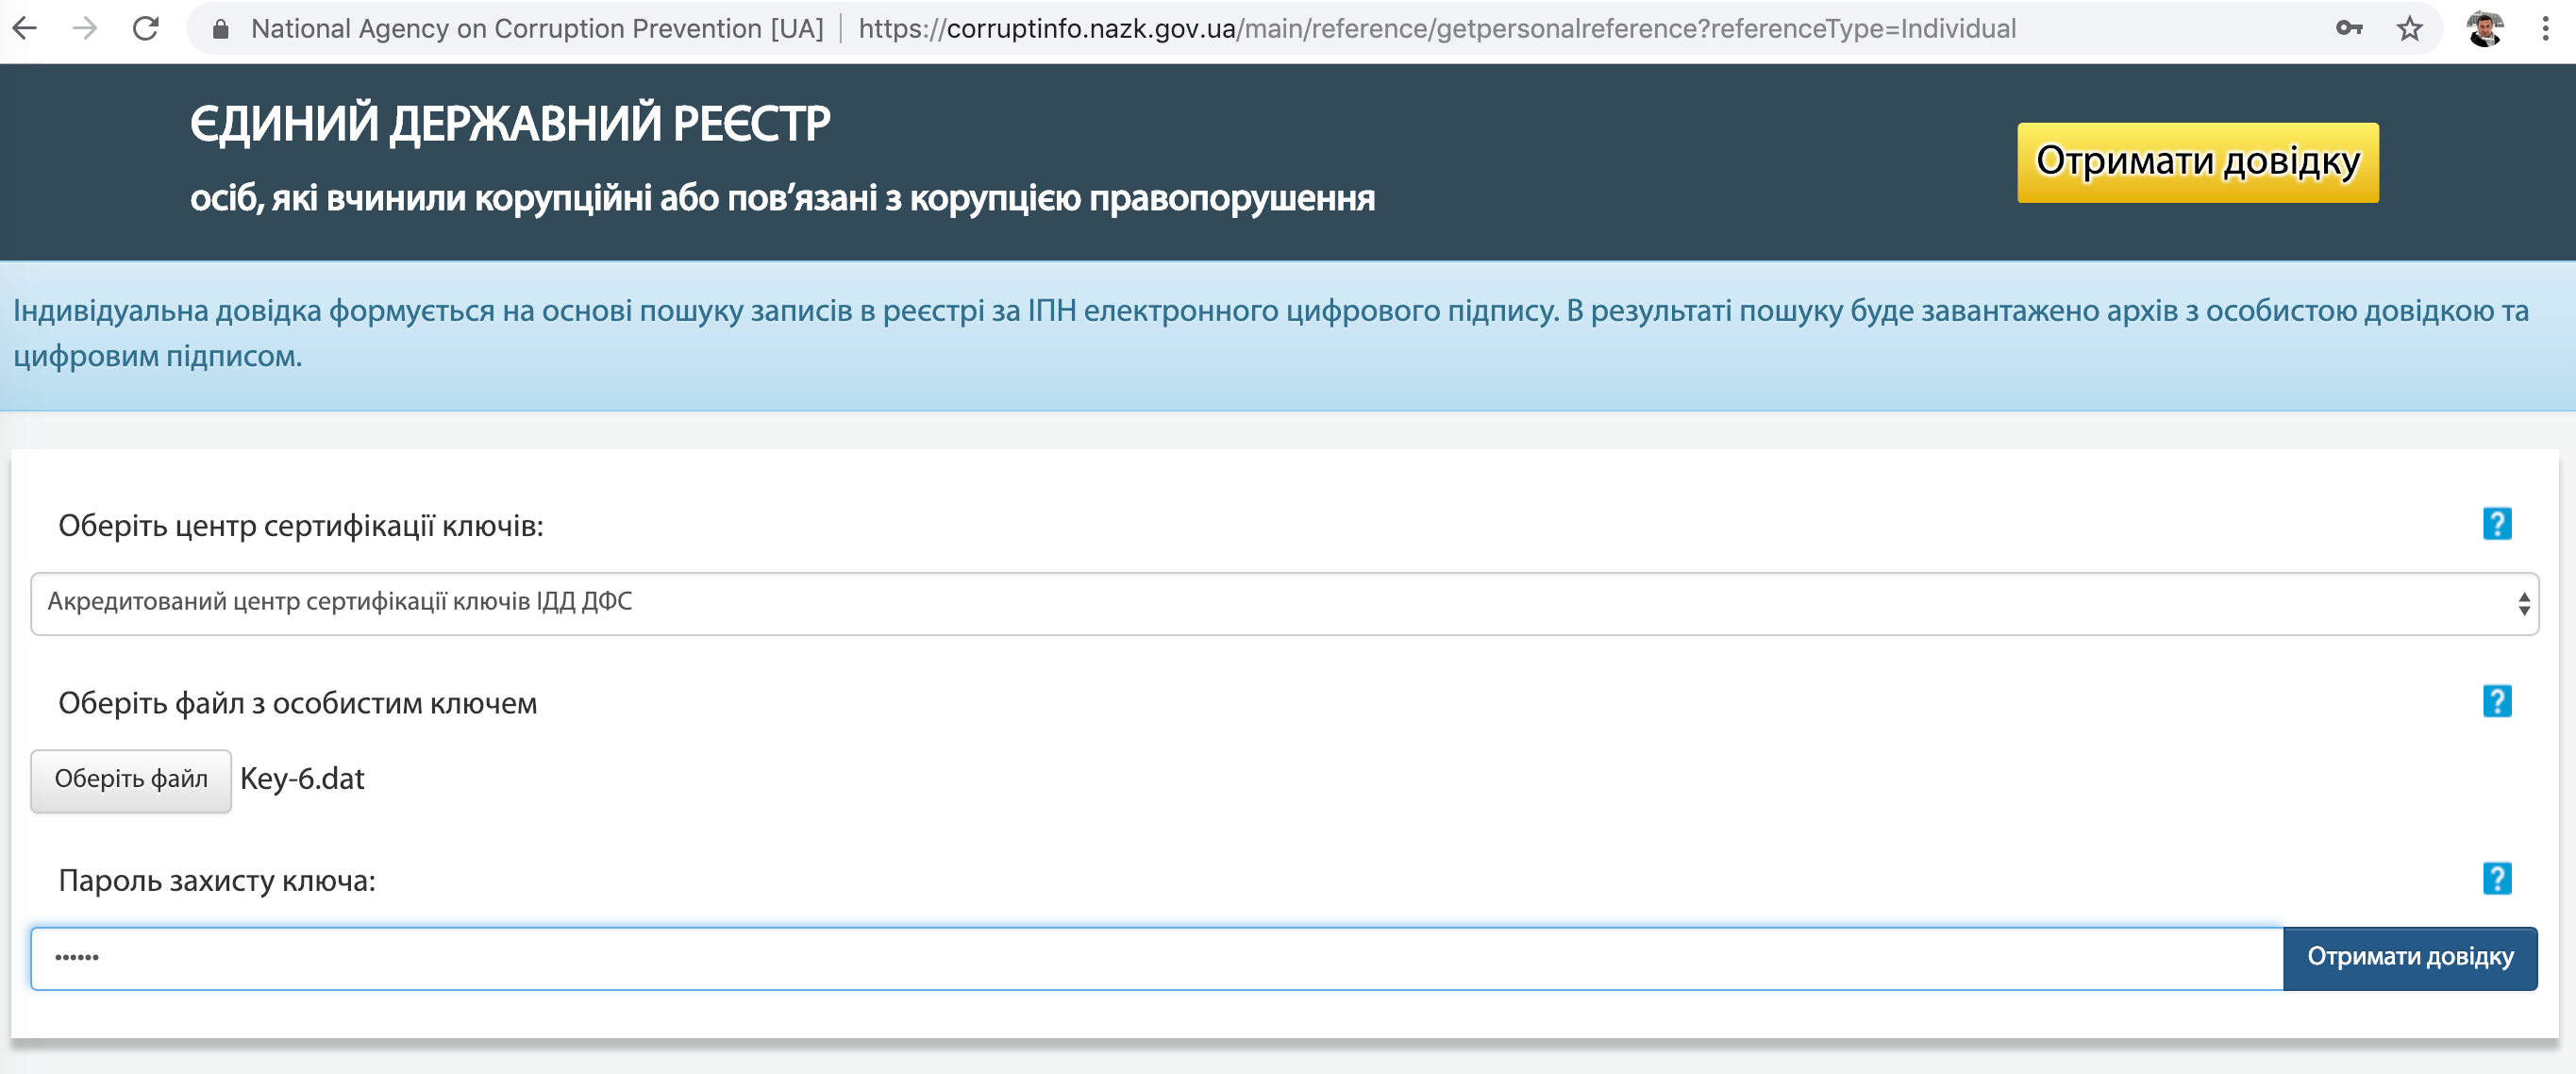Image resolution: width=2576 pixels, height=1074 pixels.
Task: Open the Chrome profile avatar
Action: click(2484, 28)
